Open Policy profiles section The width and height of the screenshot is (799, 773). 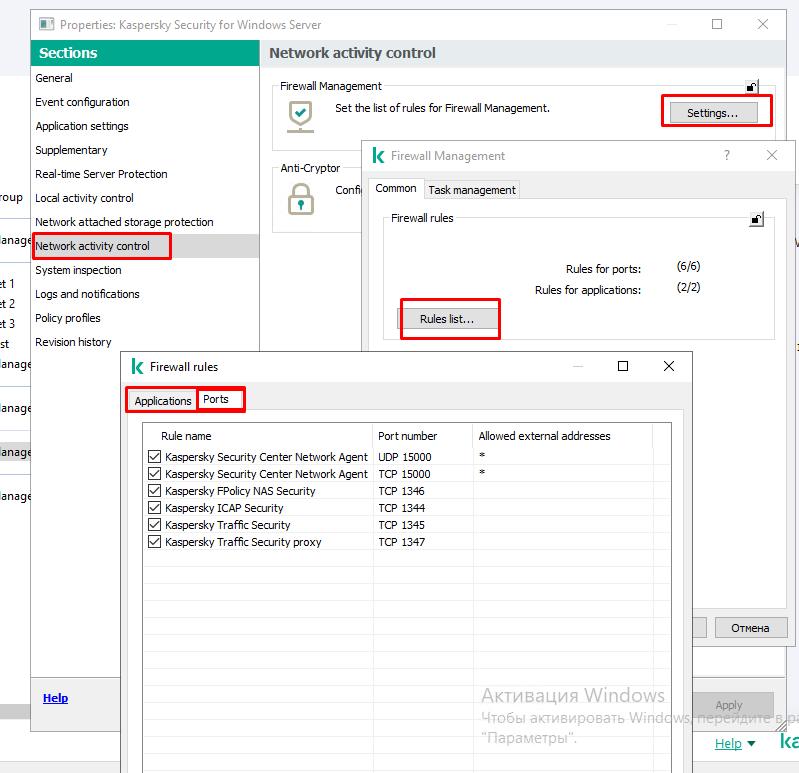click(x=68, y=318)
